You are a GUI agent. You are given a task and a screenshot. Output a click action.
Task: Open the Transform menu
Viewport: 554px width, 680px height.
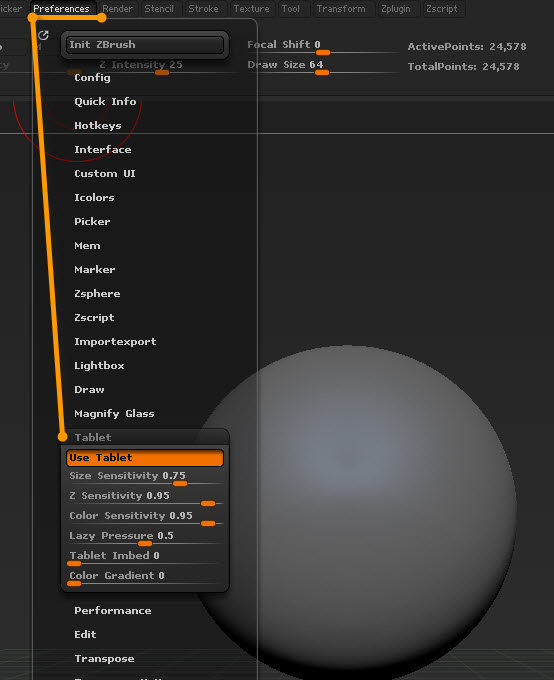coord(341,9)
